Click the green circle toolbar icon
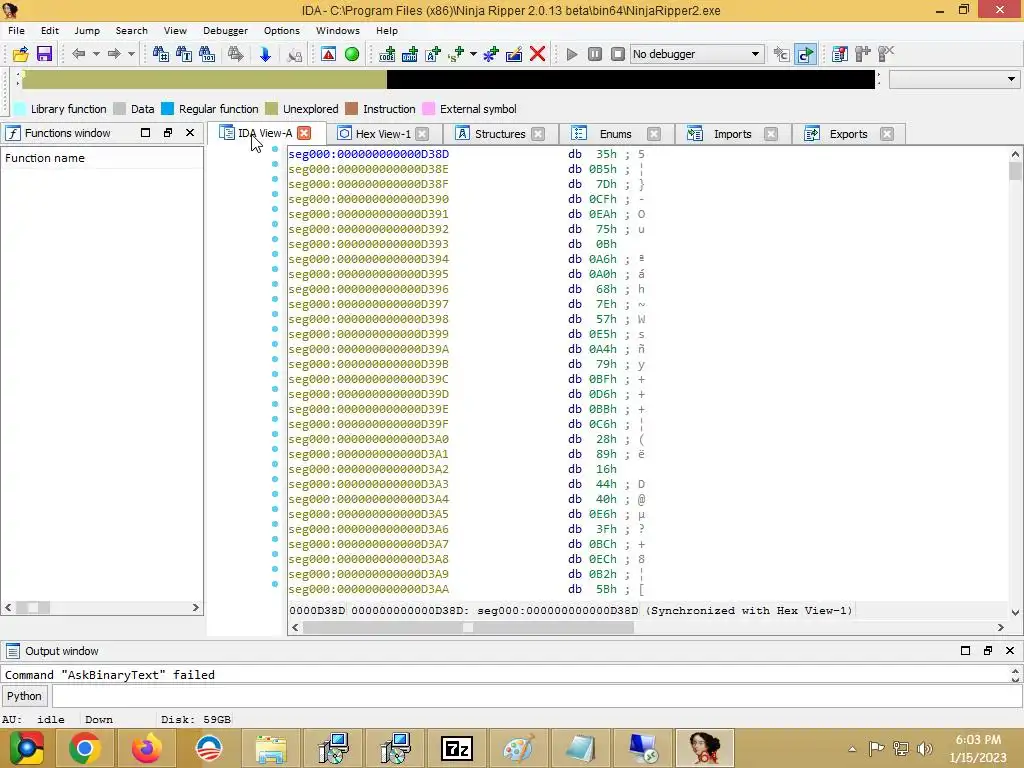1024x768 pixels. (352, 54)
